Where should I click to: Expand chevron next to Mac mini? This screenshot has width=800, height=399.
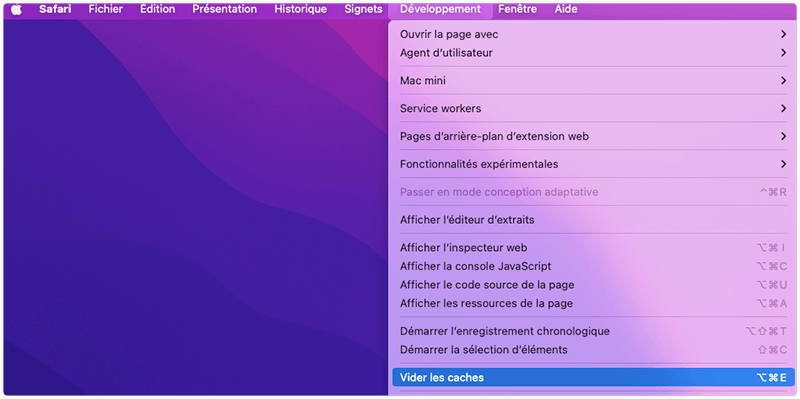pos(783,81)
